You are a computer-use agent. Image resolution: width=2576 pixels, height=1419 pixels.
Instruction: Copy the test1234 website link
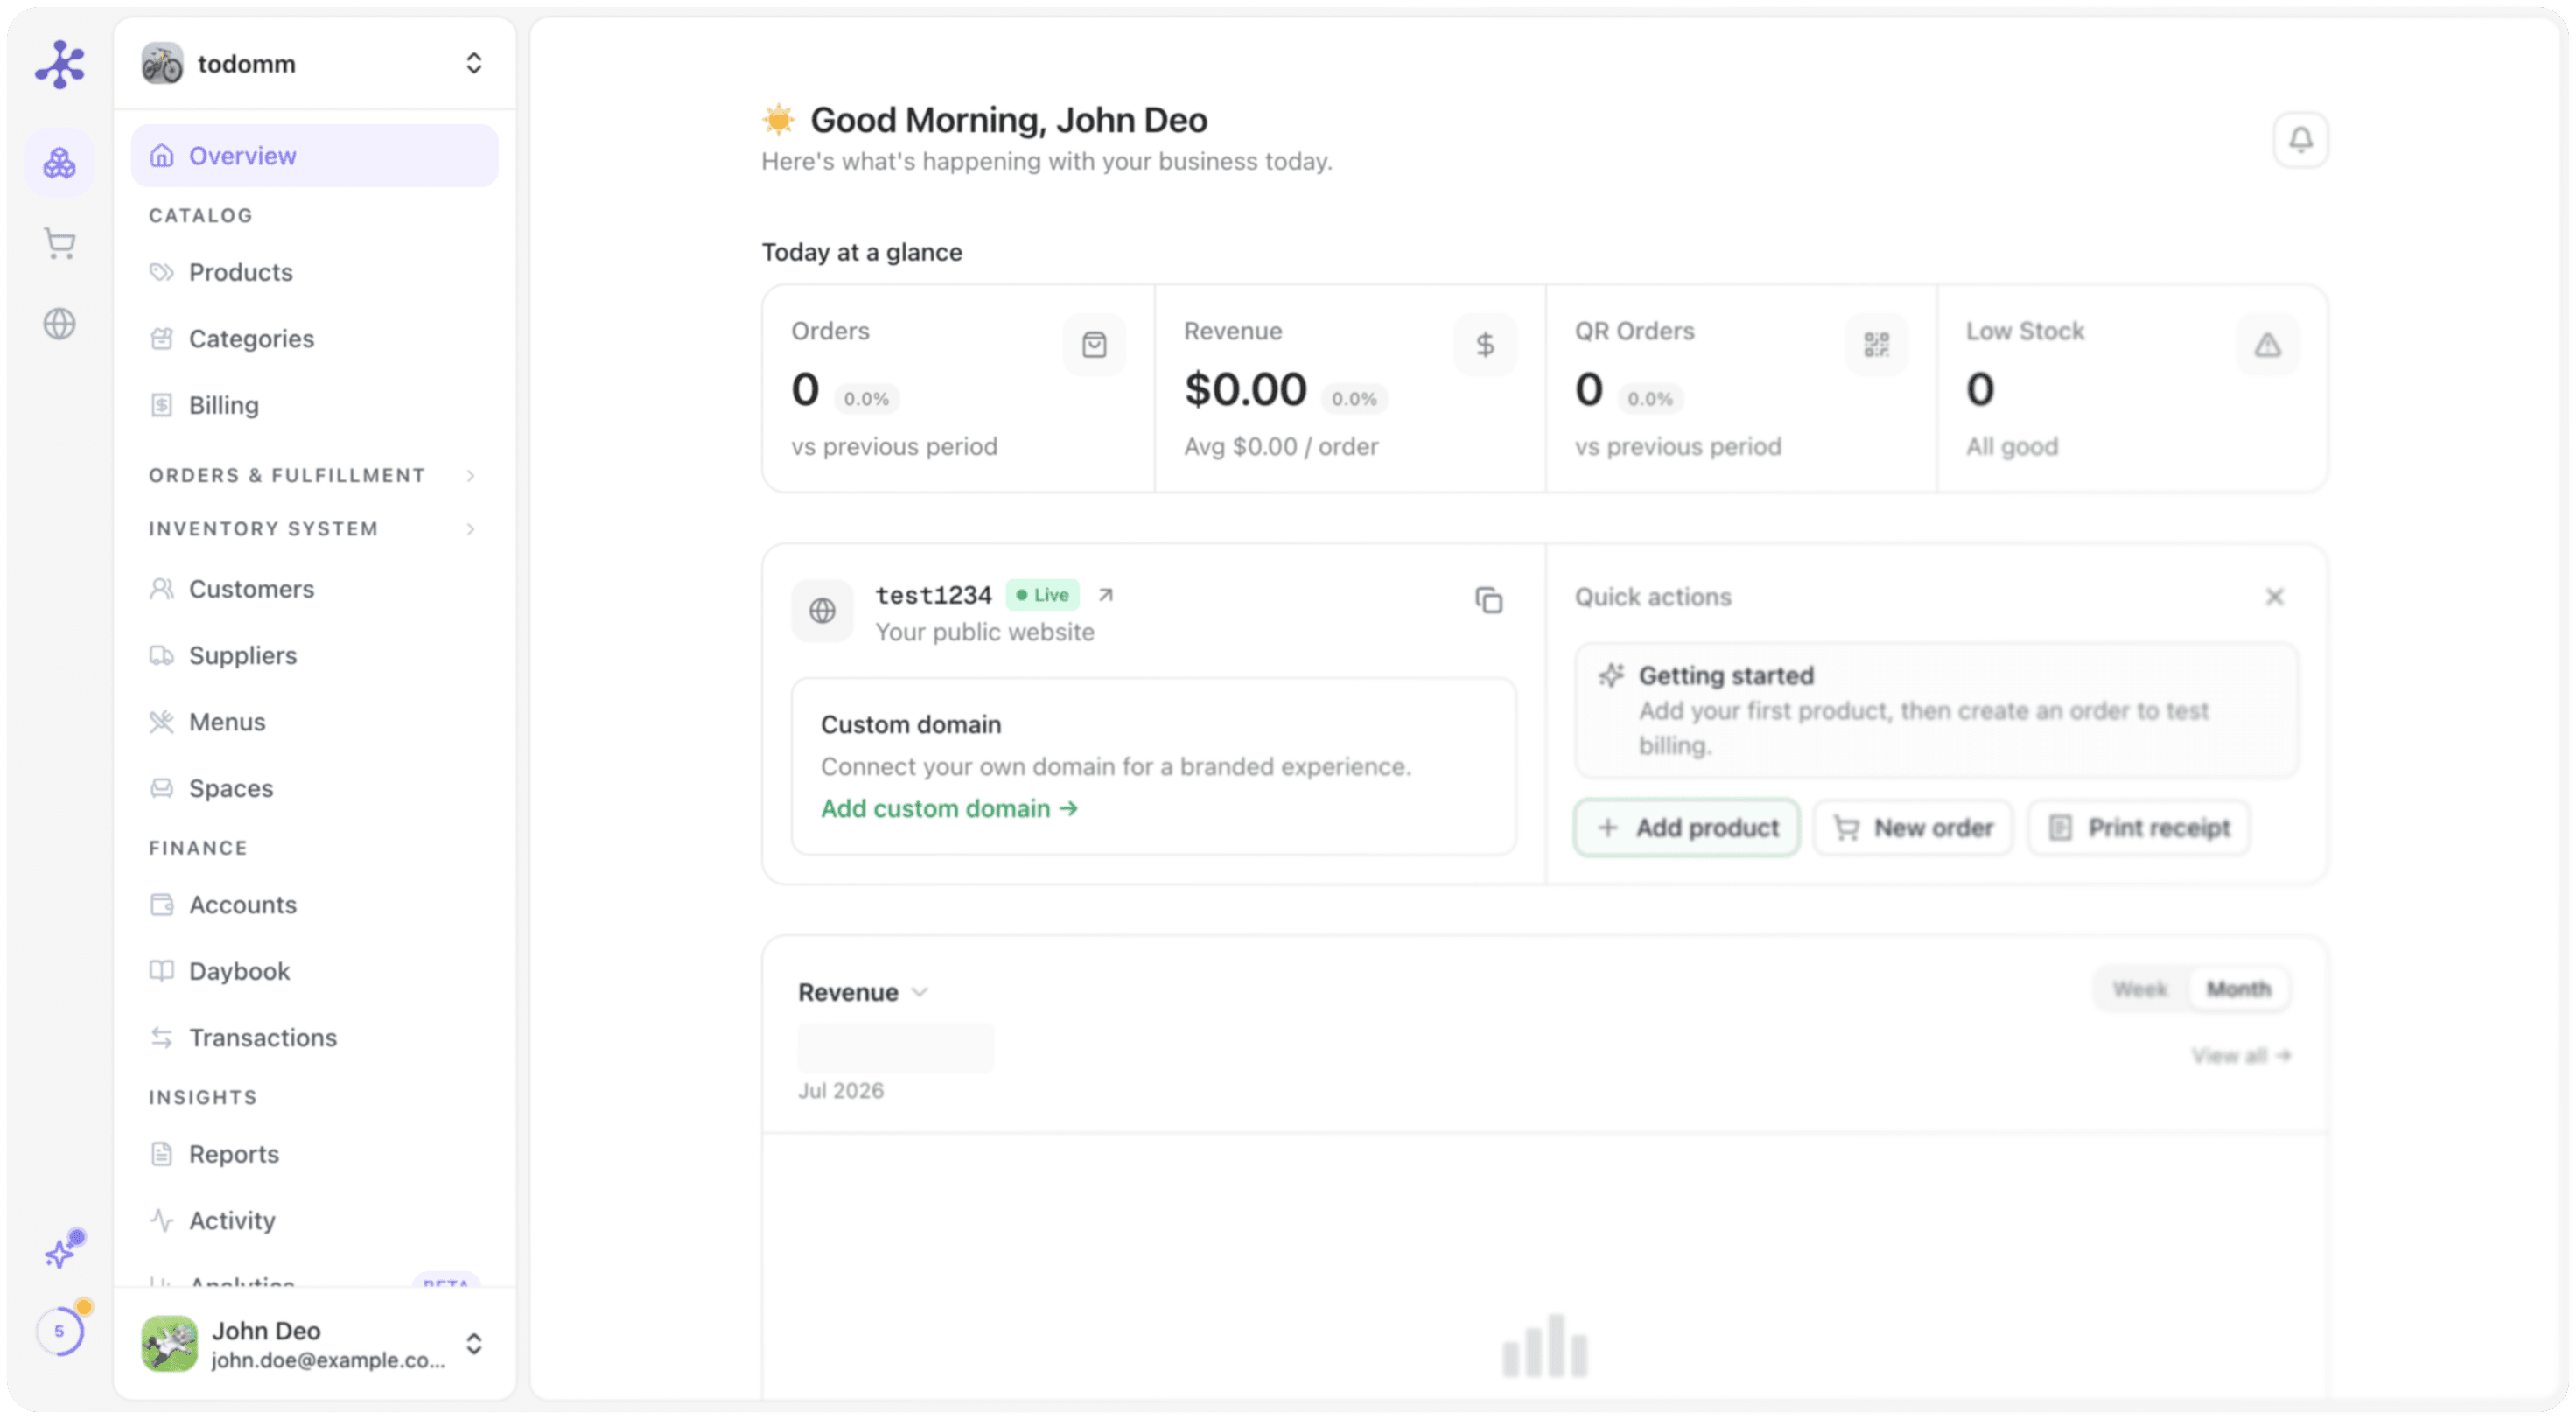pos(1489,600)
